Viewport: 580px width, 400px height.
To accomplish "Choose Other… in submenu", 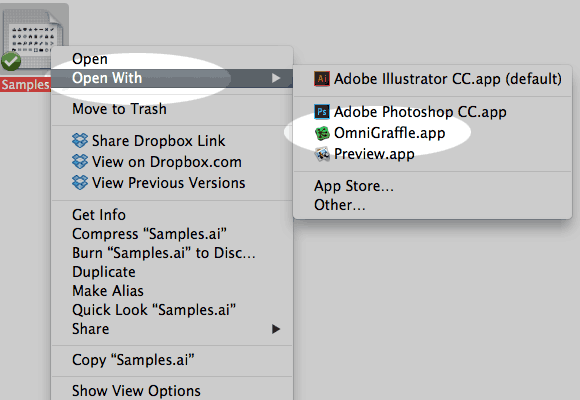I will point(432,205).
